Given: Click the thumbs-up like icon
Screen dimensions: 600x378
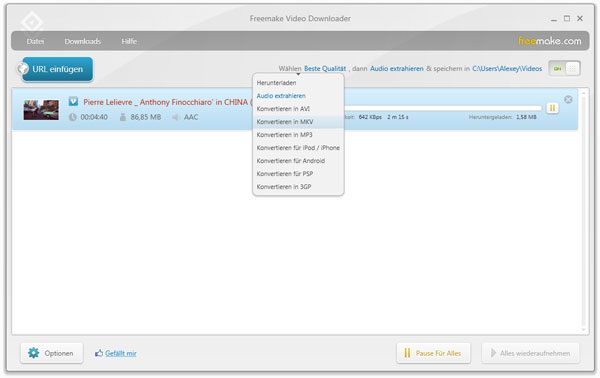Looking at the screenshot, I should 99,353.
